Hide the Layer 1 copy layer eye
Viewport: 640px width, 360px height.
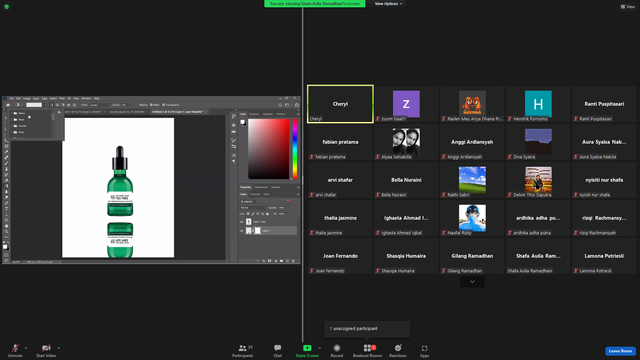[242, 222]
